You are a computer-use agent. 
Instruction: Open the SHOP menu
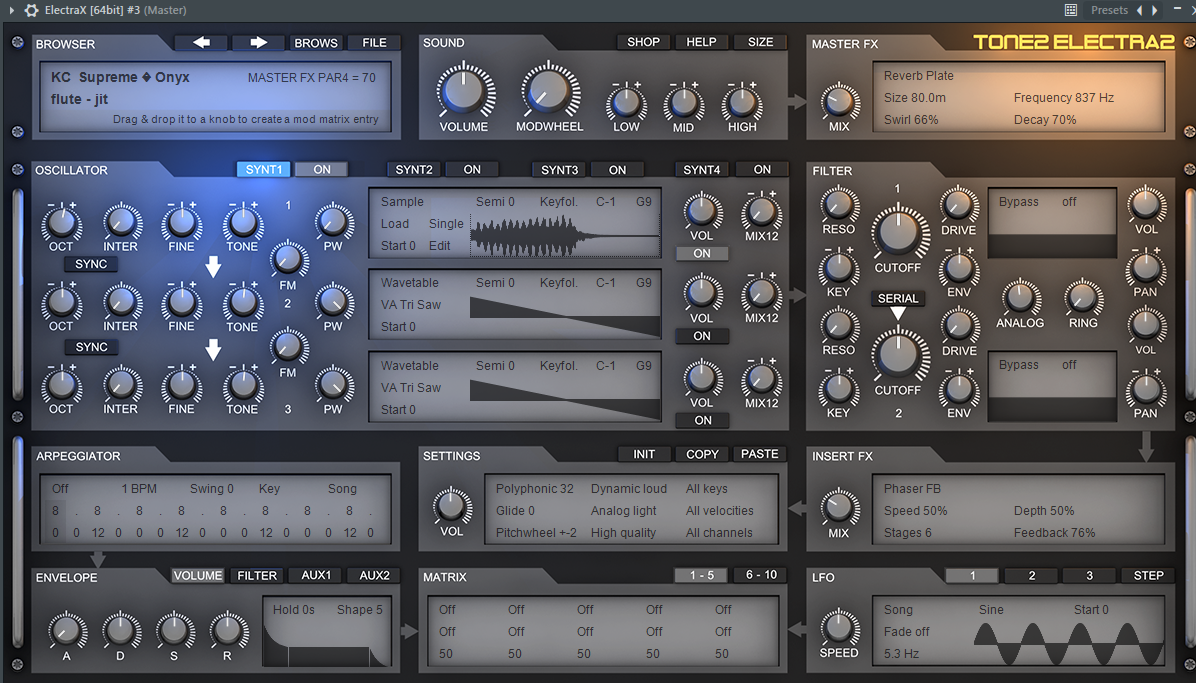coord(643,42)
